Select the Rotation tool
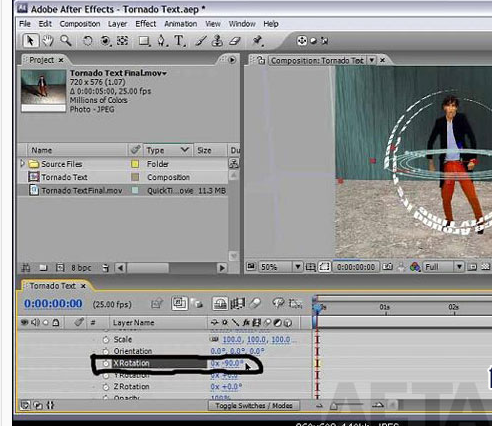Screen dimensions: 492x426 coord(87,41)
